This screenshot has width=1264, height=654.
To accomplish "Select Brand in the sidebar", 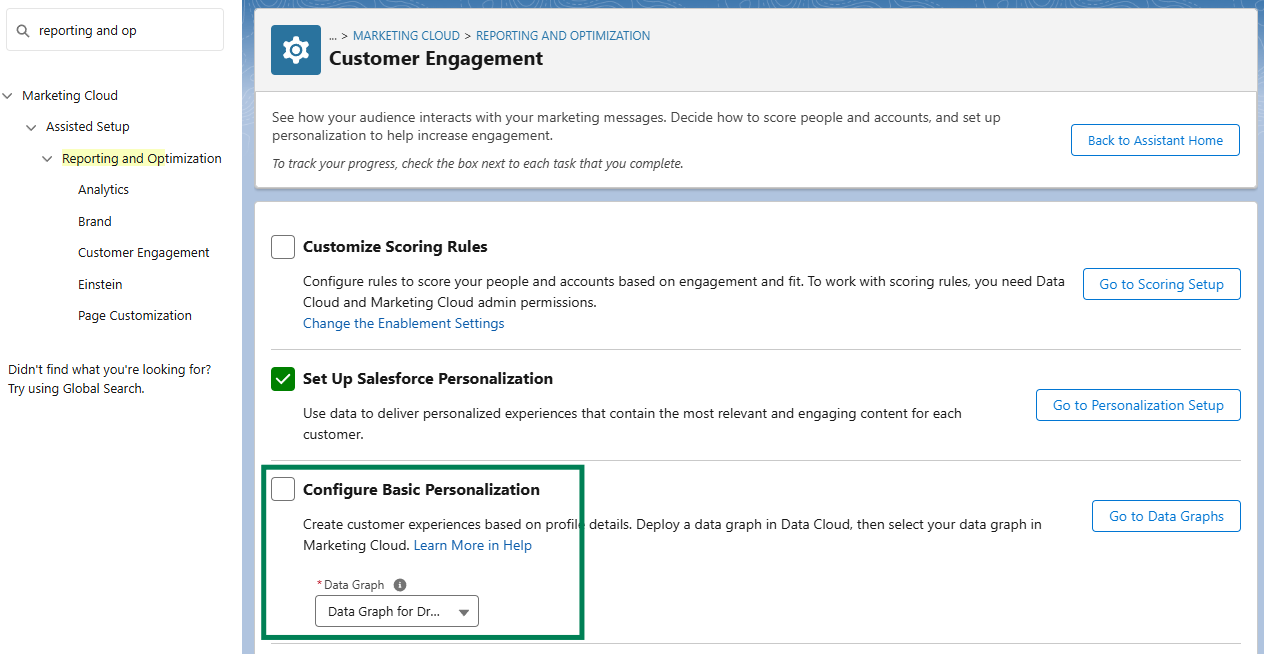I will [95, 222].
